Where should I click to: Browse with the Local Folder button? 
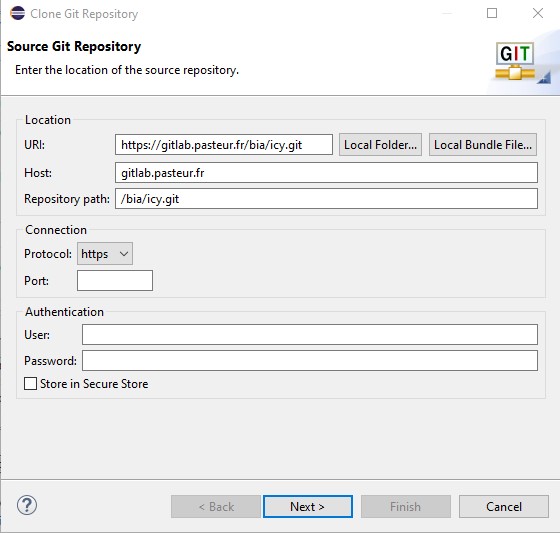click(380, 145)
